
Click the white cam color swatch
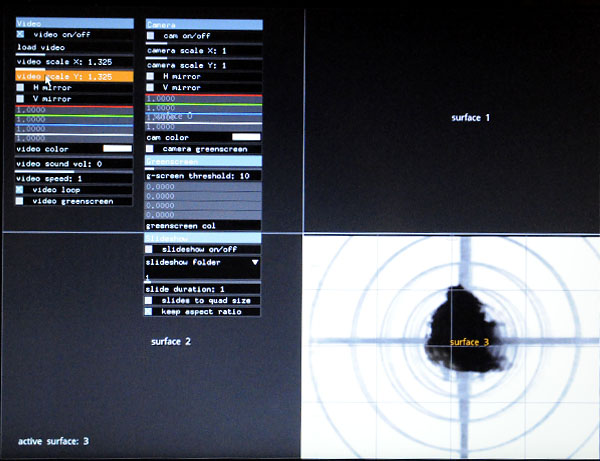pos(246,137)
